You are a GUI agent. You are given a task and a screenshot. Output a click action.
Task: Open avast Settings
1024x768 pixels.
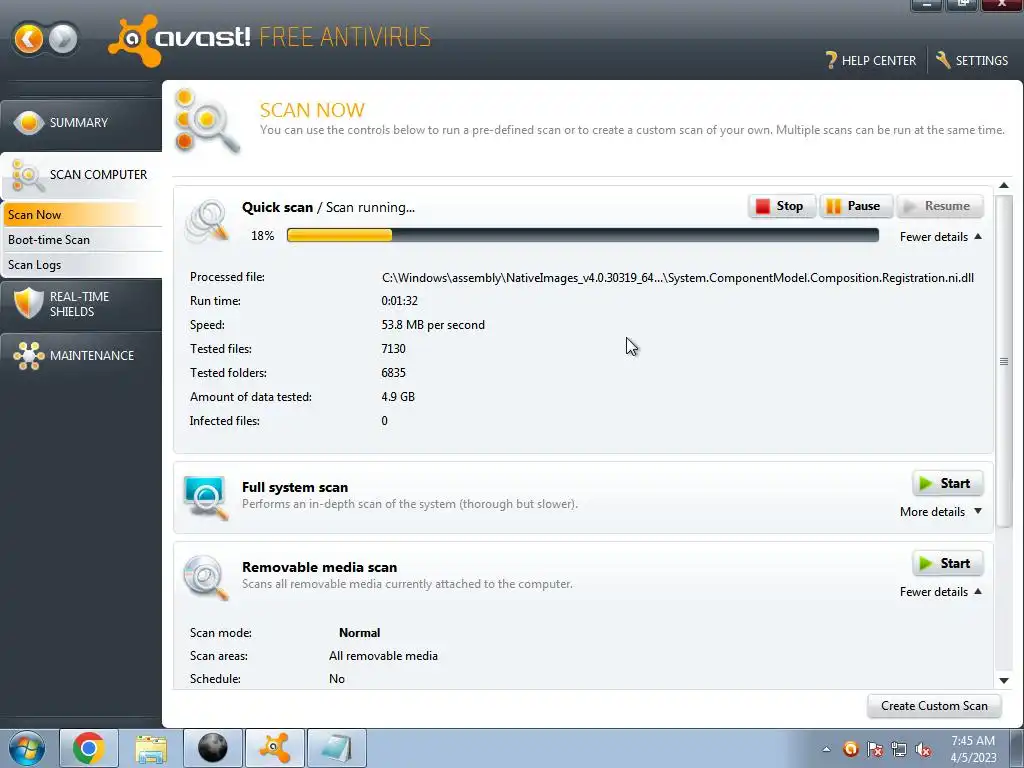pos(972,61)
